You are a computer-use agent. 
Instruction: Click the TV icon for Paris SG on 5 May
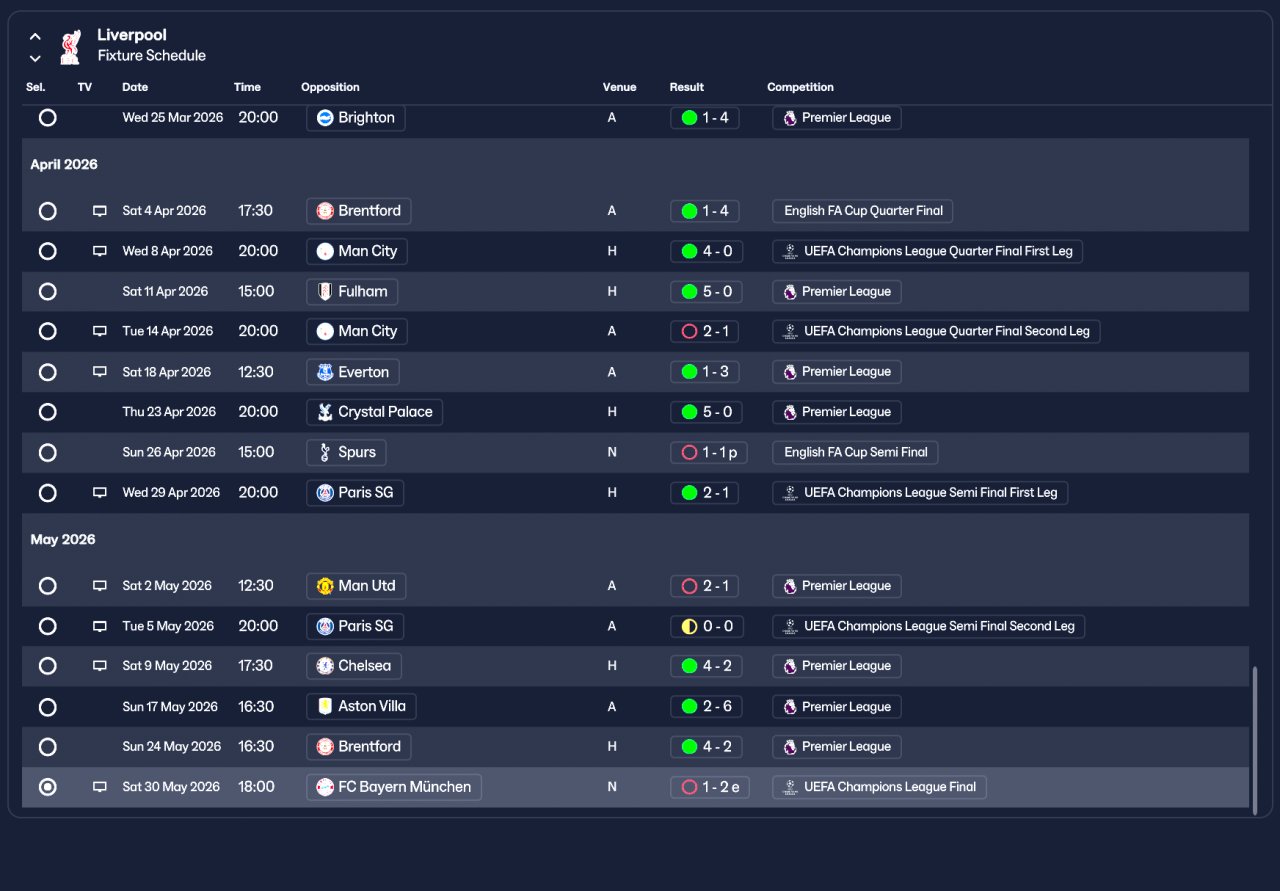tap(100, 626)
